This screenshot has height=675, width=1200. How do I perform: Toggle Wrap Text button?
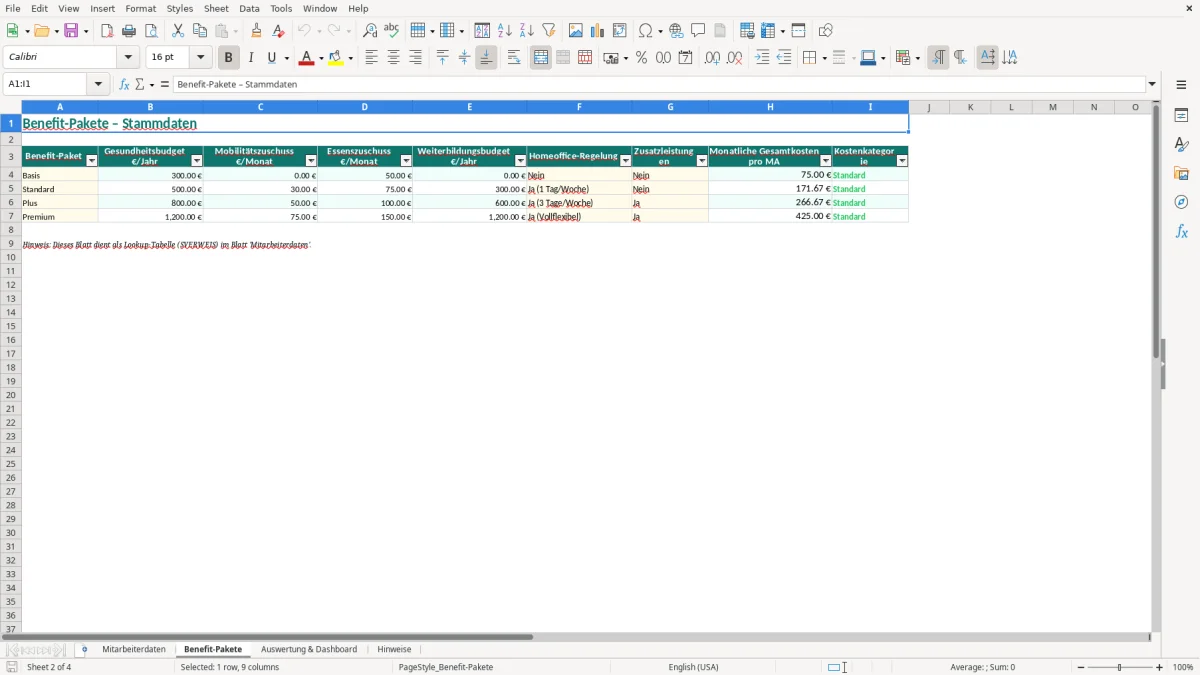pyautogui.click(x=514, y=58)
